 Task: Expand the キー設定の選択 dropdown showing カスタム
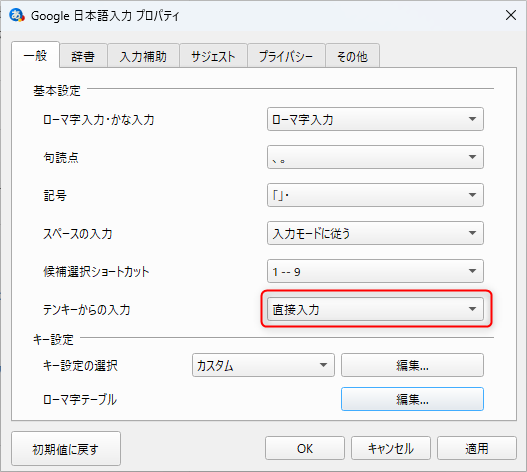(x=263, y=365)
